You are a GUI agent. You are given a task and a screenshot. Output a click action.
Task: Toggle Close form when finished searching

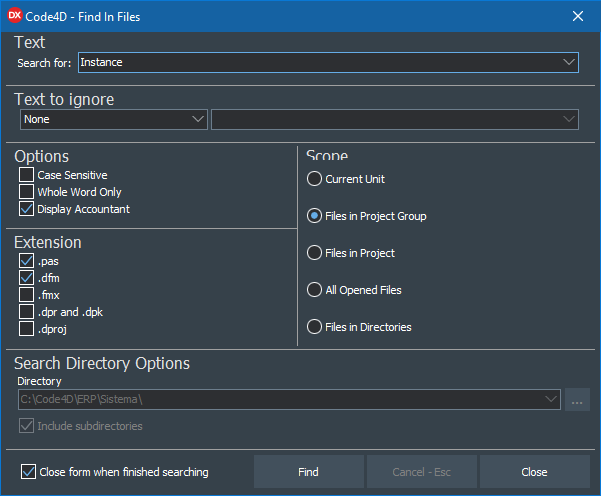[x=28, y=472]
